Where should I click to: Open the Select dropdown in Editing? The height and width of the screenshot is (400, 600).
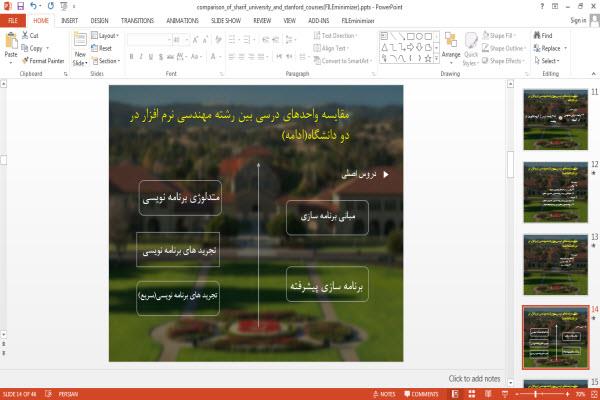(x=547, y=61)
